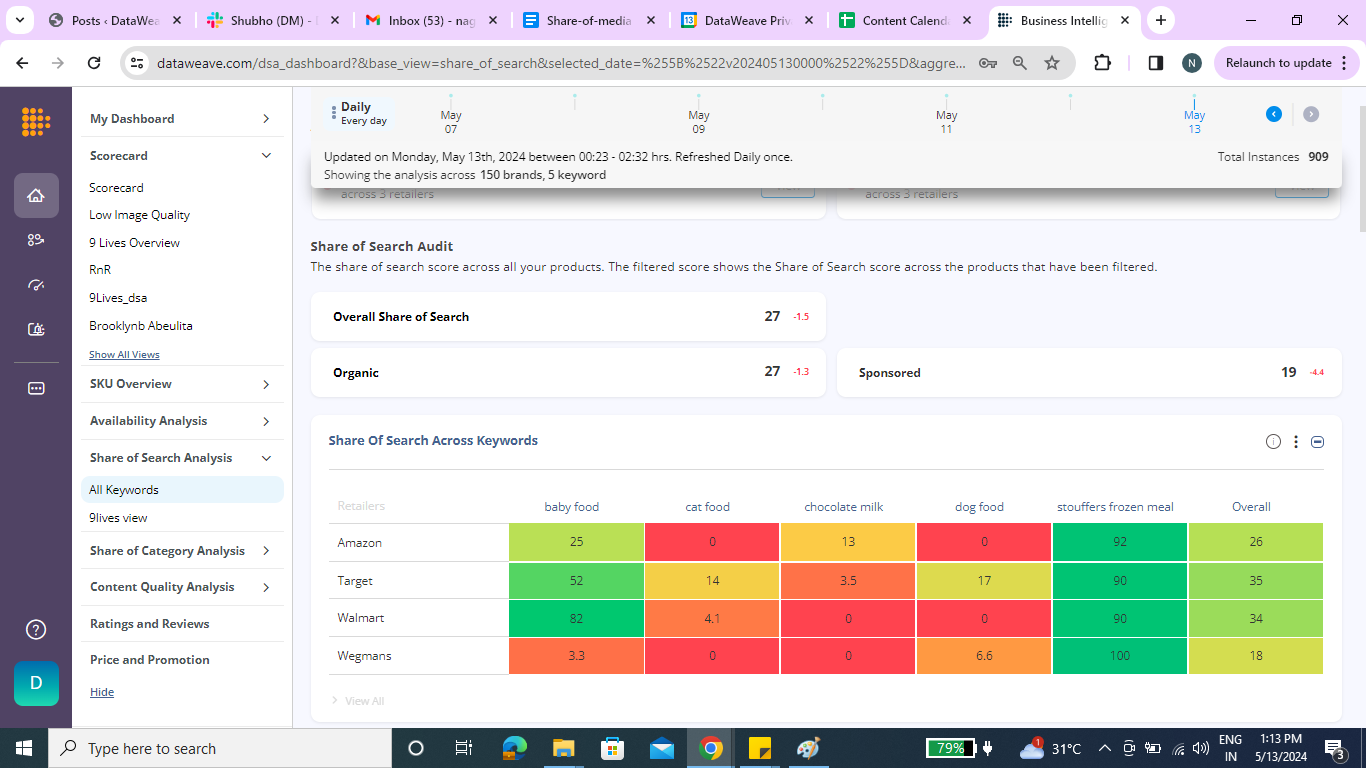Screen dimensions: 1366x768
Task: Reload the page in Chrome
Action: [94, 62]
